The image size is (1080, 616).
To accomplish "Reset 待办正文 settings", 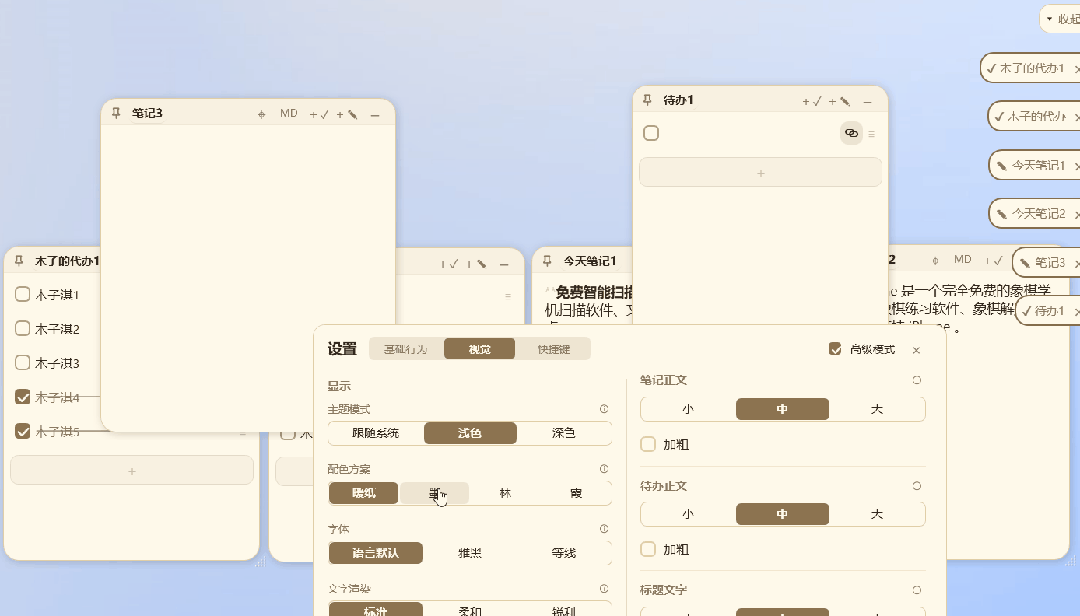I will pyautogui.click(x=917, y=486).
